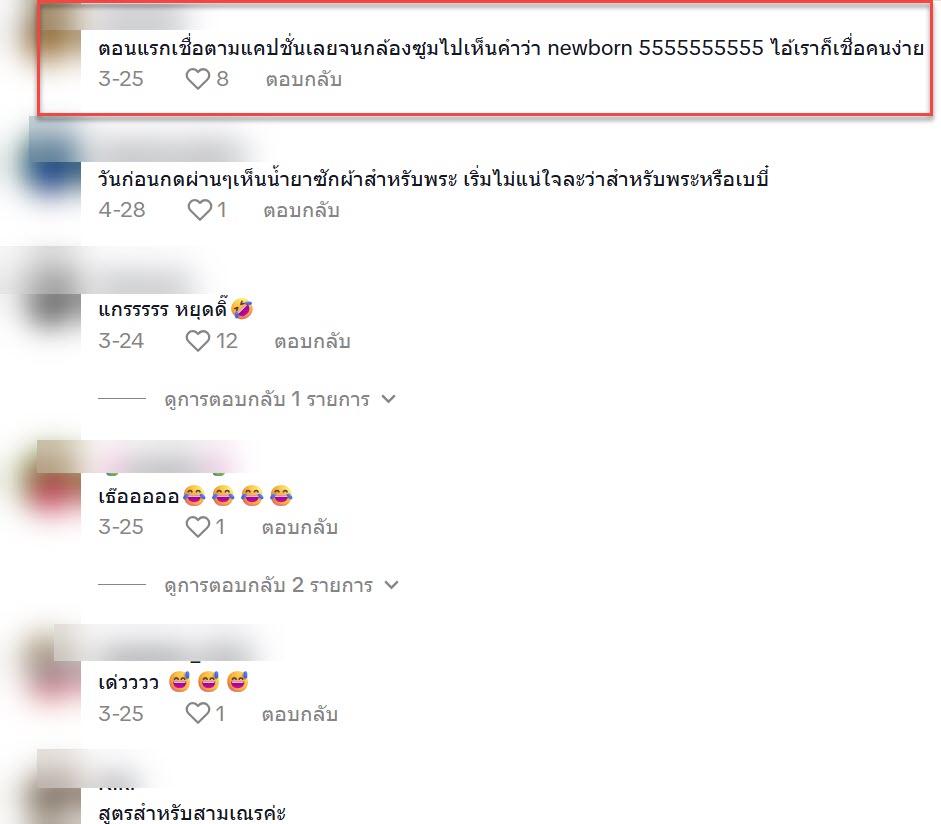941x824 pixels.
Task: Tap heart on comment with 12 likes
Action: (x=197, y=341)
